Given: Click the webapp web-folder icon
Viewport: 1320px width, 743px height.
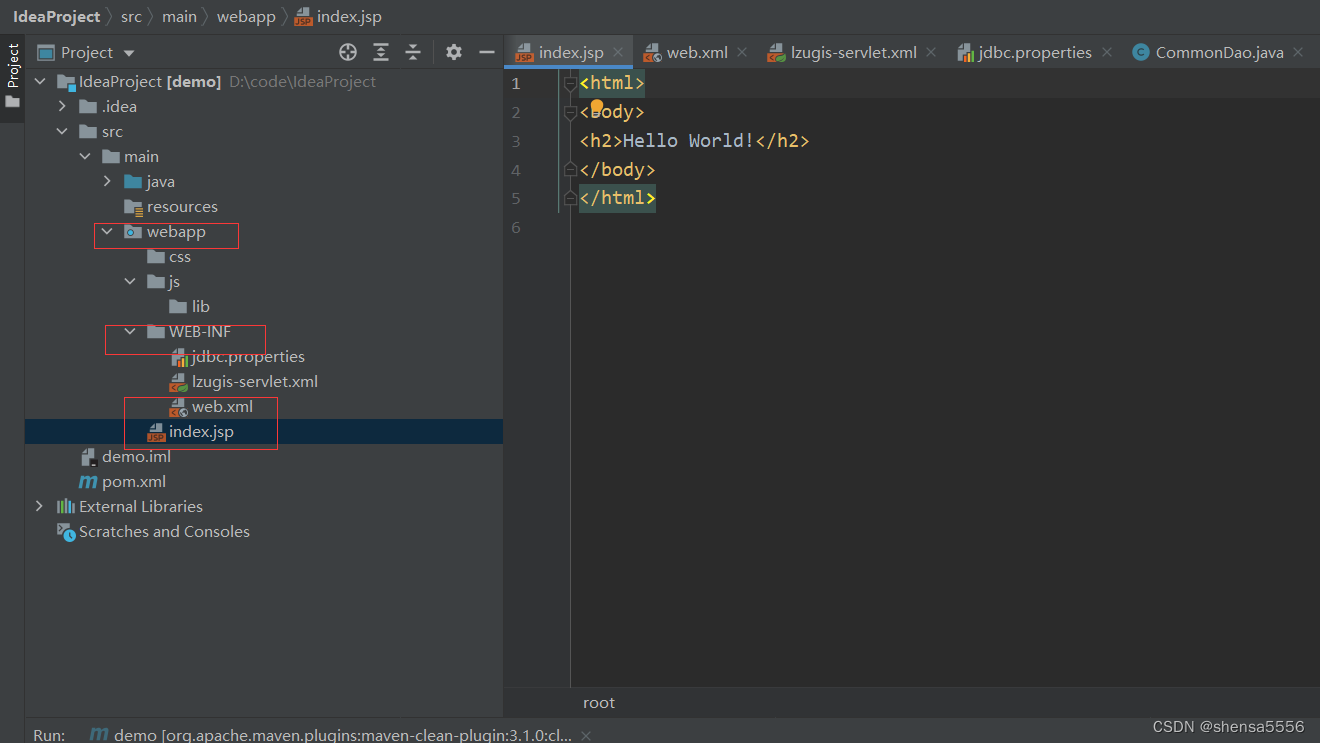Looking at the screenshot, I should click(x=133, y=232).
